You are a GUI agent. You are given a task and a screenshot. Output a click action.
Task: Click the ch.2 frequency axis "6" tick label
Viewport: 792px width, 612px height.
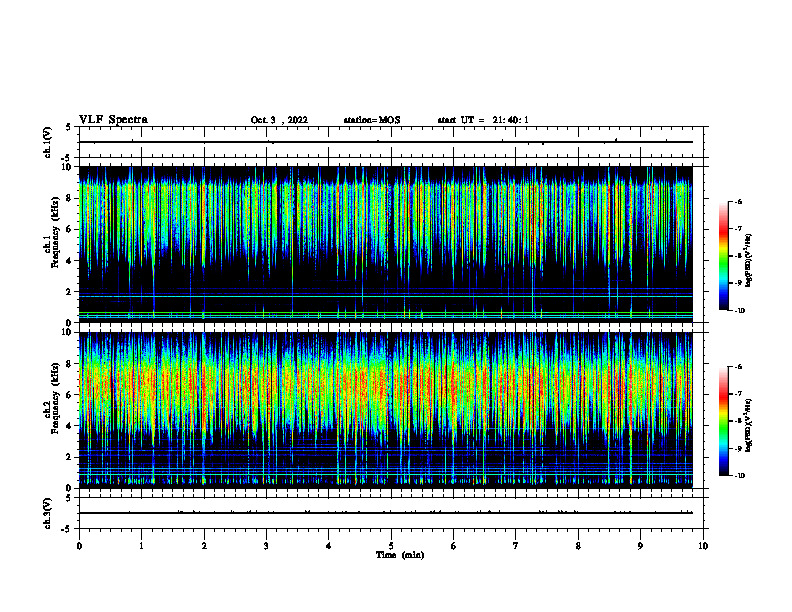tap(69, 395)
